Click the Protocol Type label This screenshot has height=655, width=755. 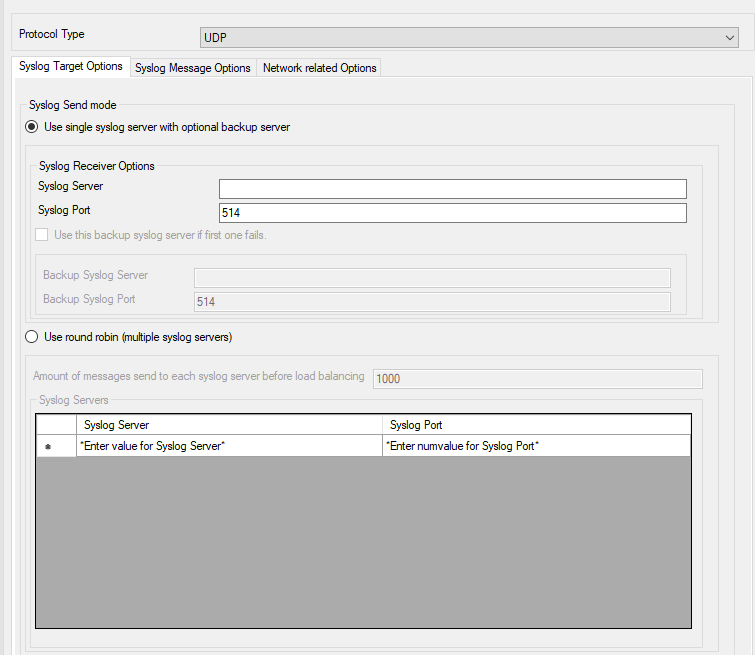tap(52, 34)
